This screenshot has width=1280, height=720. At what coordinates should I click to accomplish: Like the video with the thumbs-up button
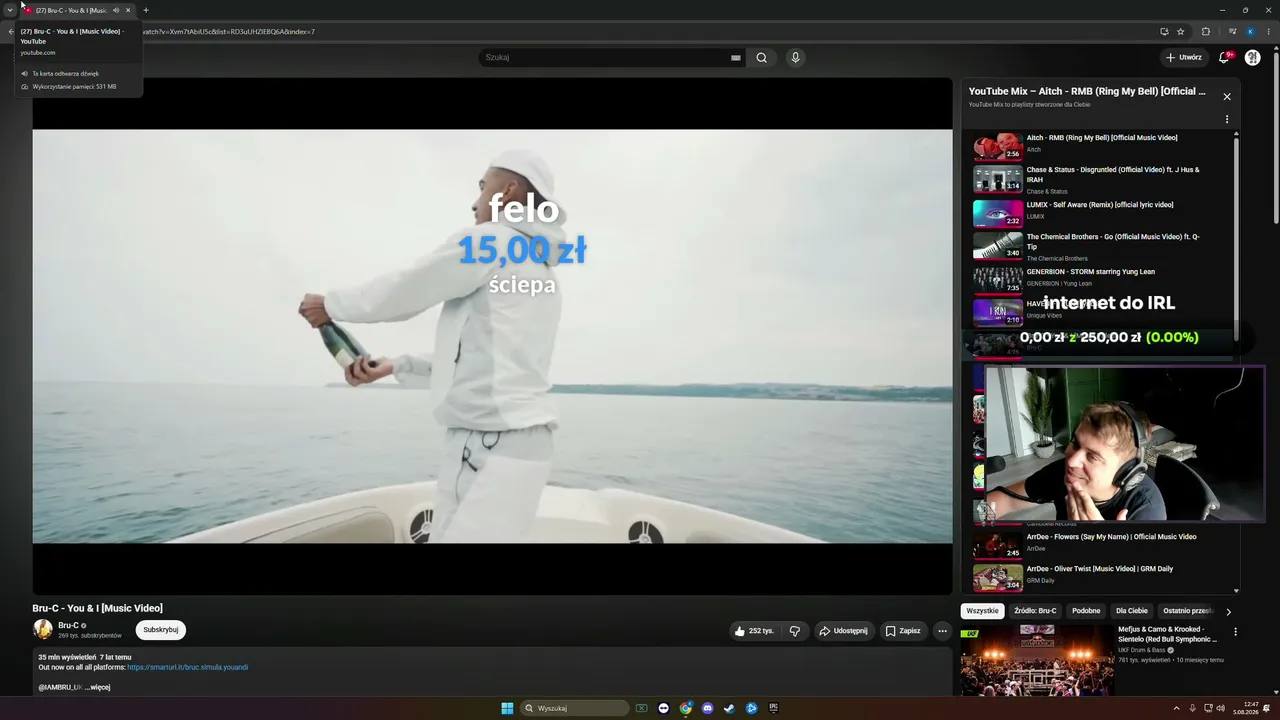(x=753, y=631)
